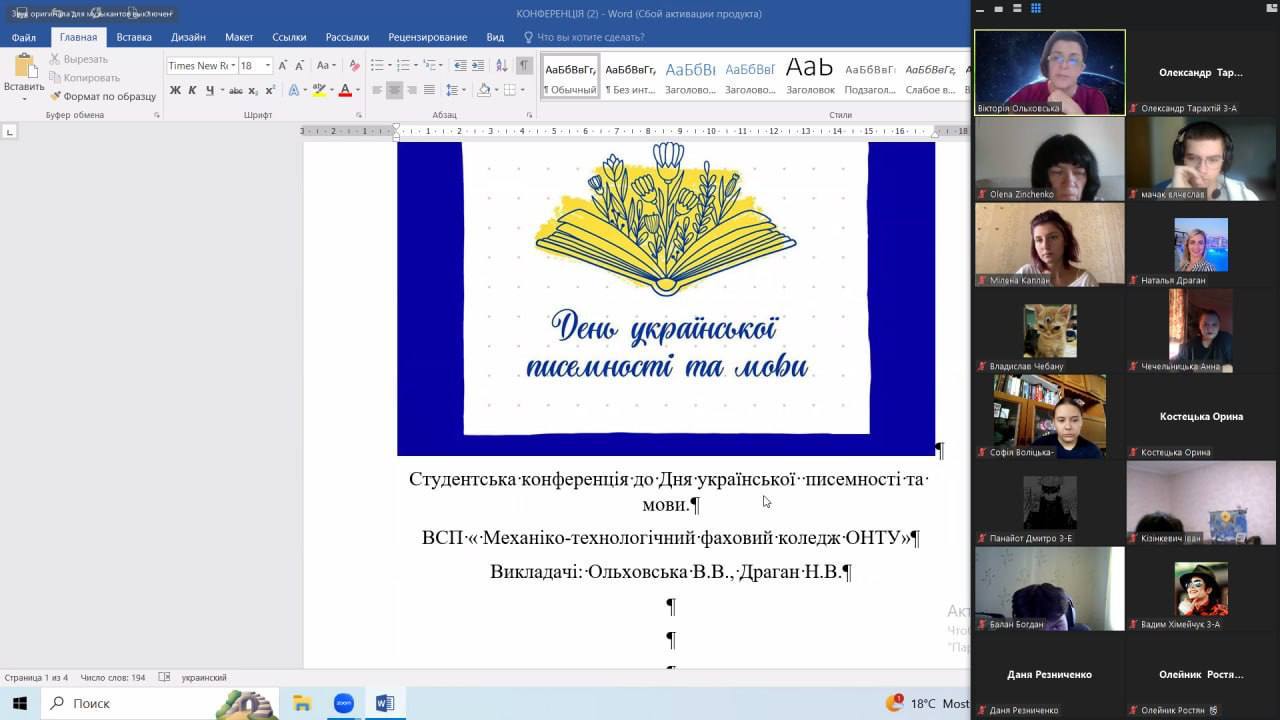
Task: Open File Explorer from the taskbar
Action: click(302, 703)
